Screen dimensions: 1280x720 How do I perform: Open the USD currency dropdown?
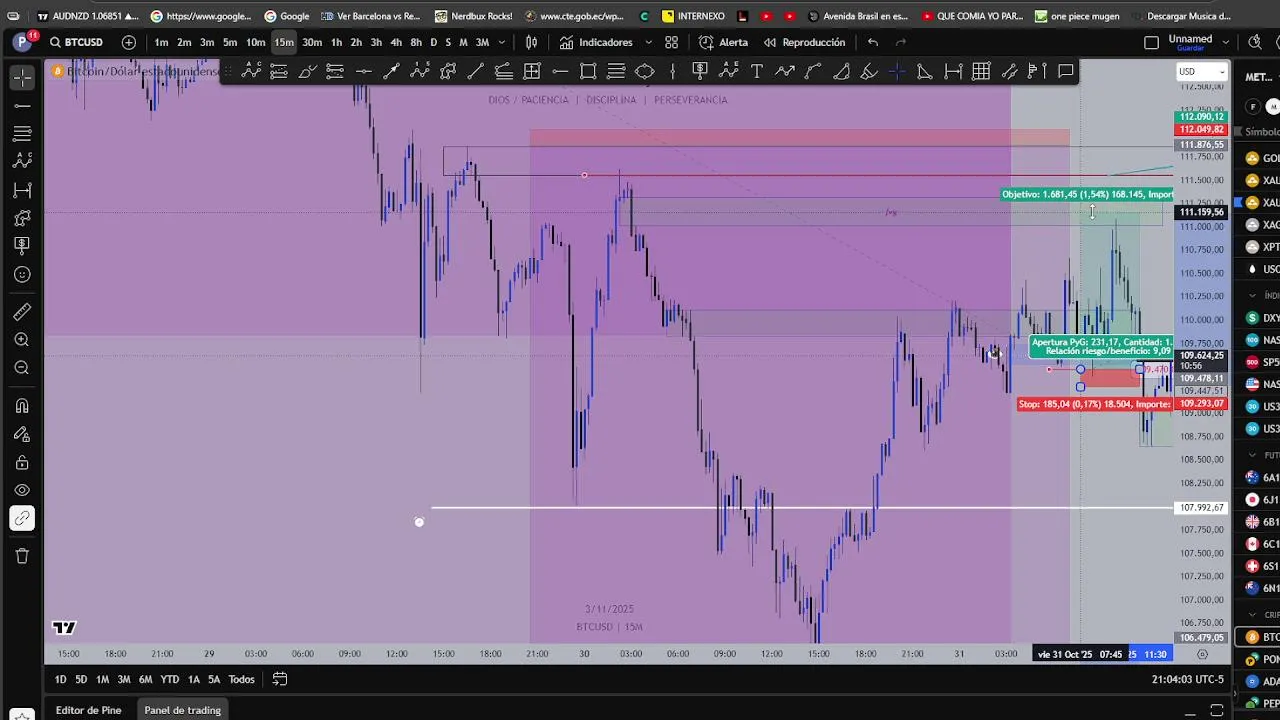1201,71
